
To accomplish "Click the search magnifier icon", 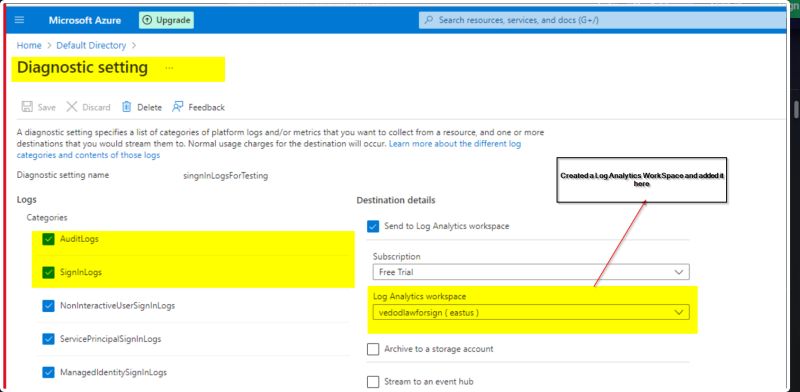I will click(429, 20).
